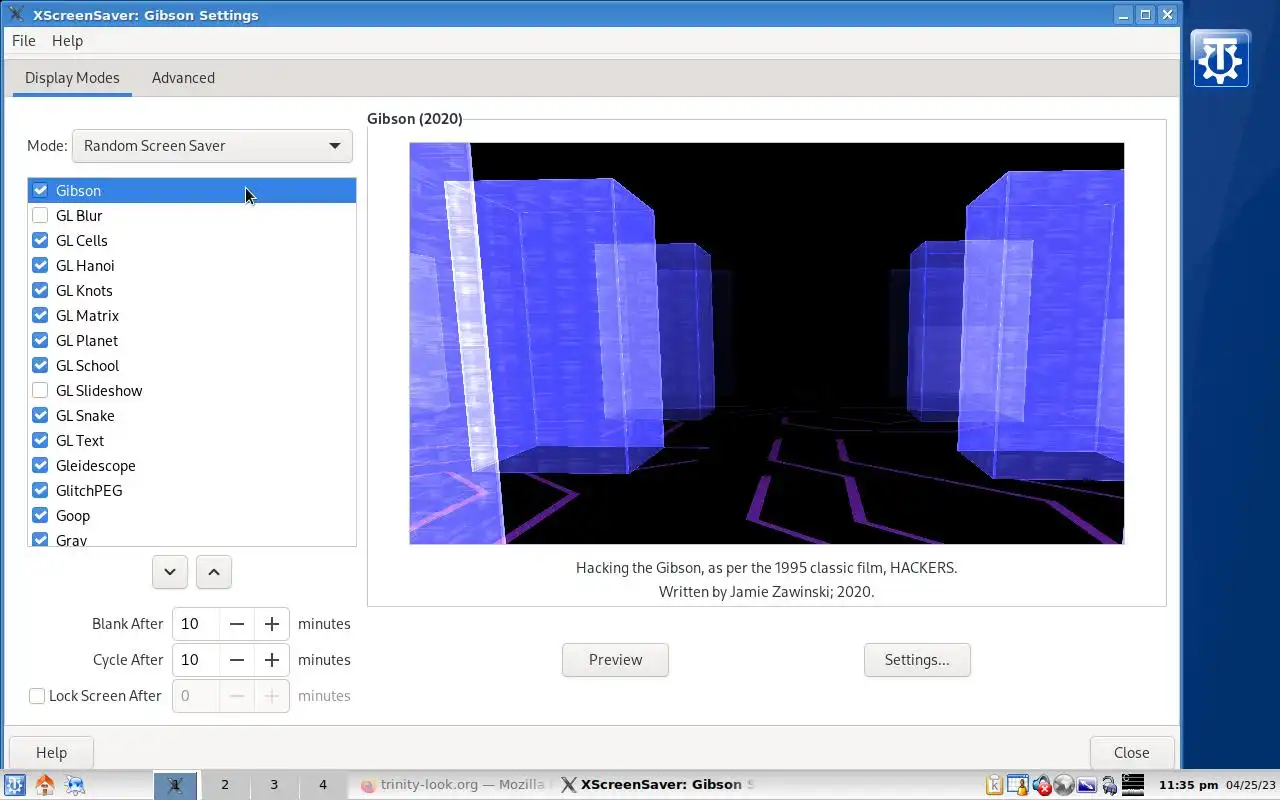This screenshot has height=800, width=1280.
Task: Toggle the Goop checkbox
Action: point(40,515)
